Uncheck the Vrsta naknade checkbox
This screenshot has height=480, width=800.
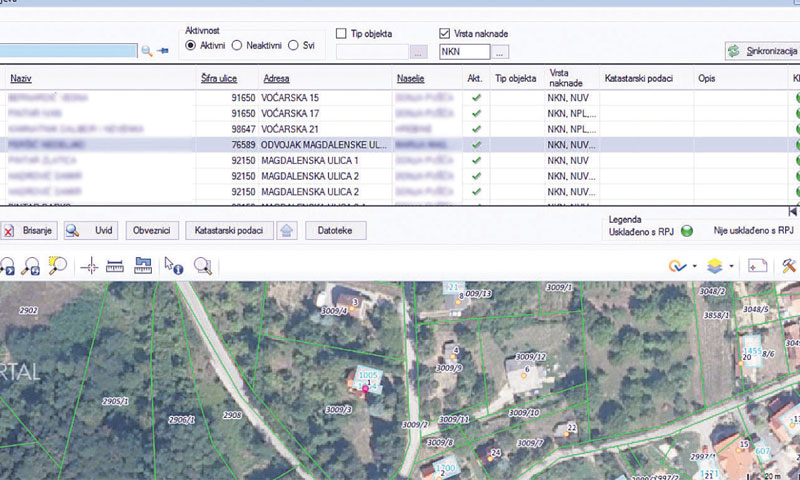(x=445, y=34)
